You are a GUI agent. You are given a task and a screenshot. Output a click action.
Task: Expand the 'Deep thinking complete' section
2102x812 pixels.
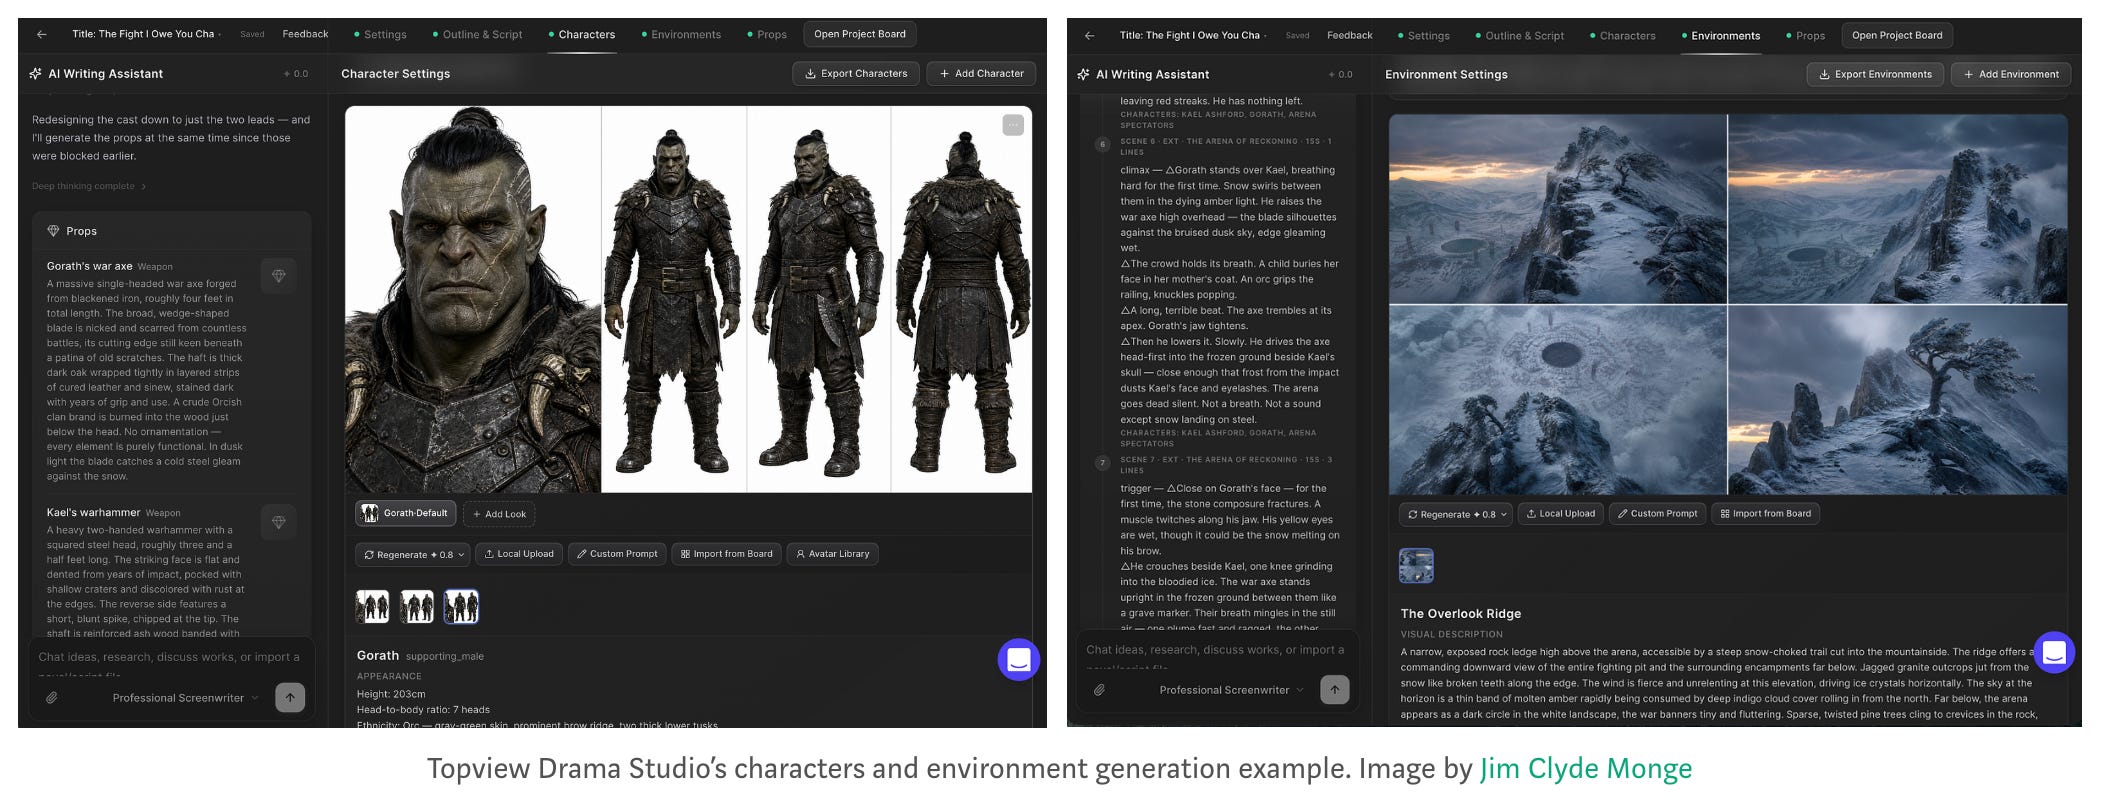[89, 186]
